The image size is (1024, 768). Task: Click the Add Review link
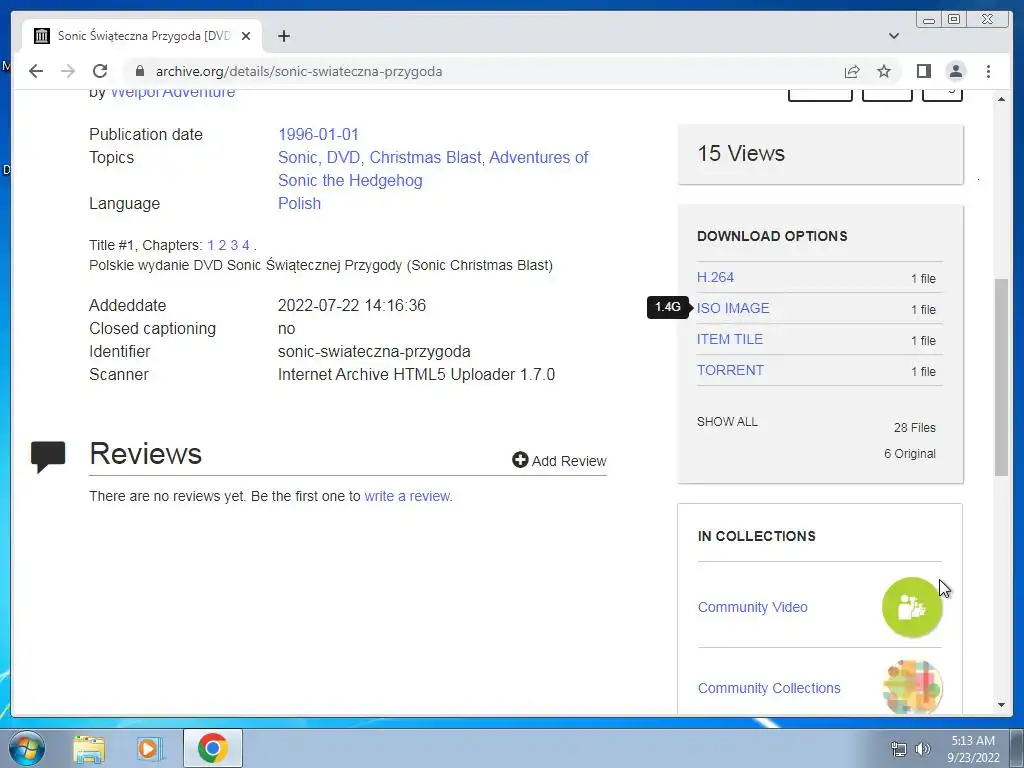click(568, 461)
